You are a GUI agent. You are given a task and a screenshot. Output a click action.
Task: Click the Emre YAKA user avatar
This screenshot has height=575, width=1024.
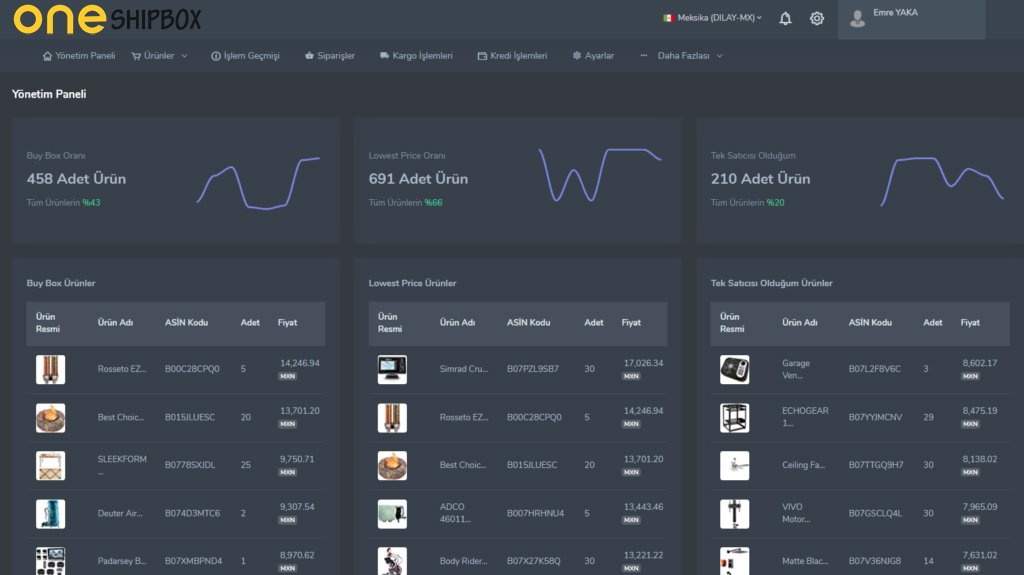[x=857, y=19]
